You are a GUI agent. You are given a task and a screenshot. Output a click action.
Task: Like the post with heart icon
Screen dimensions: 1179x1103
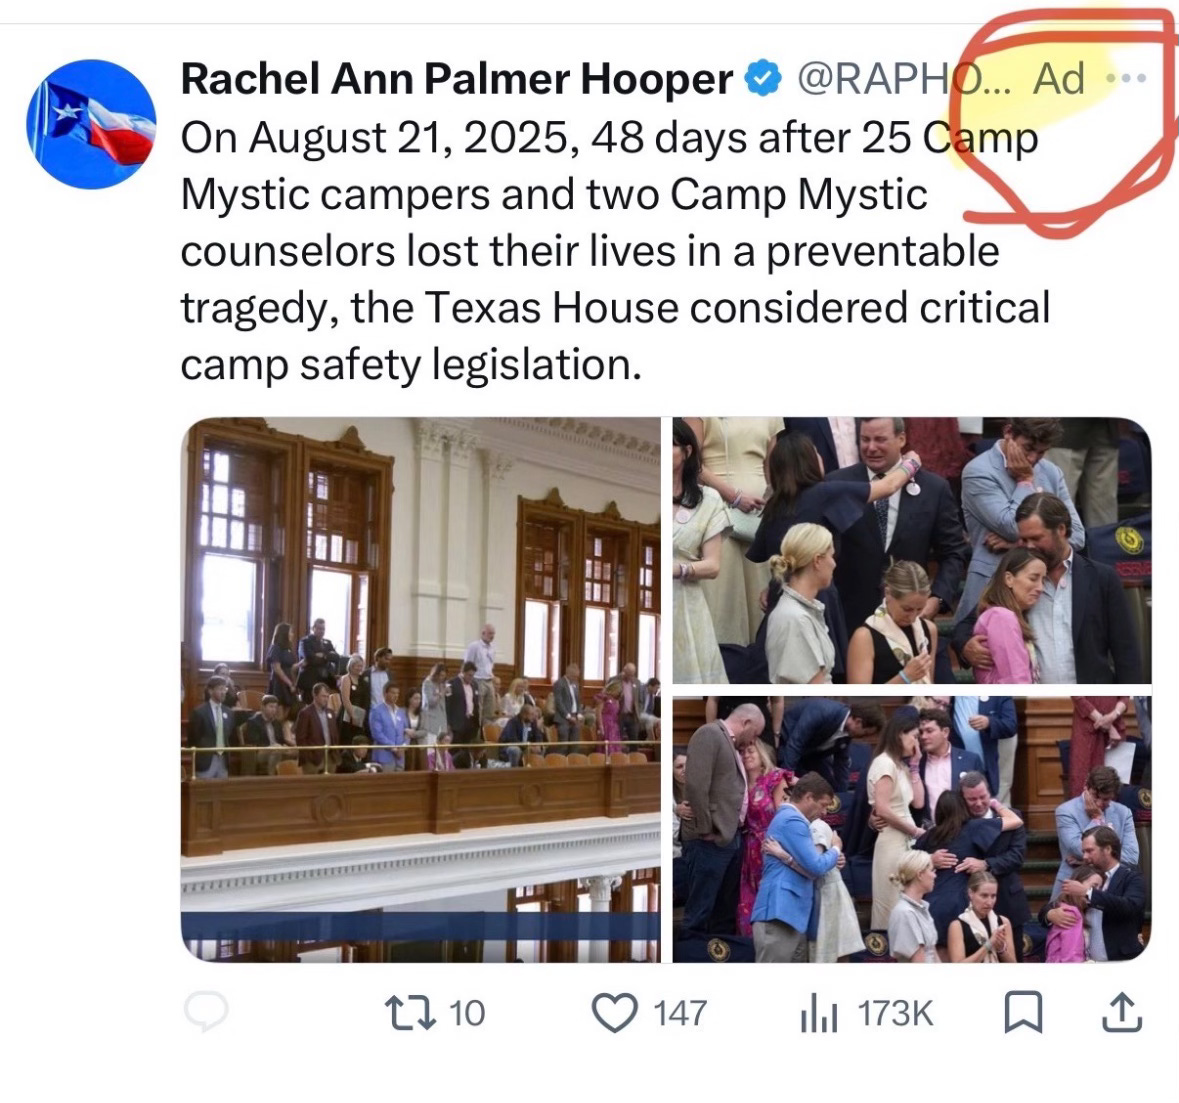(615, 1012)
